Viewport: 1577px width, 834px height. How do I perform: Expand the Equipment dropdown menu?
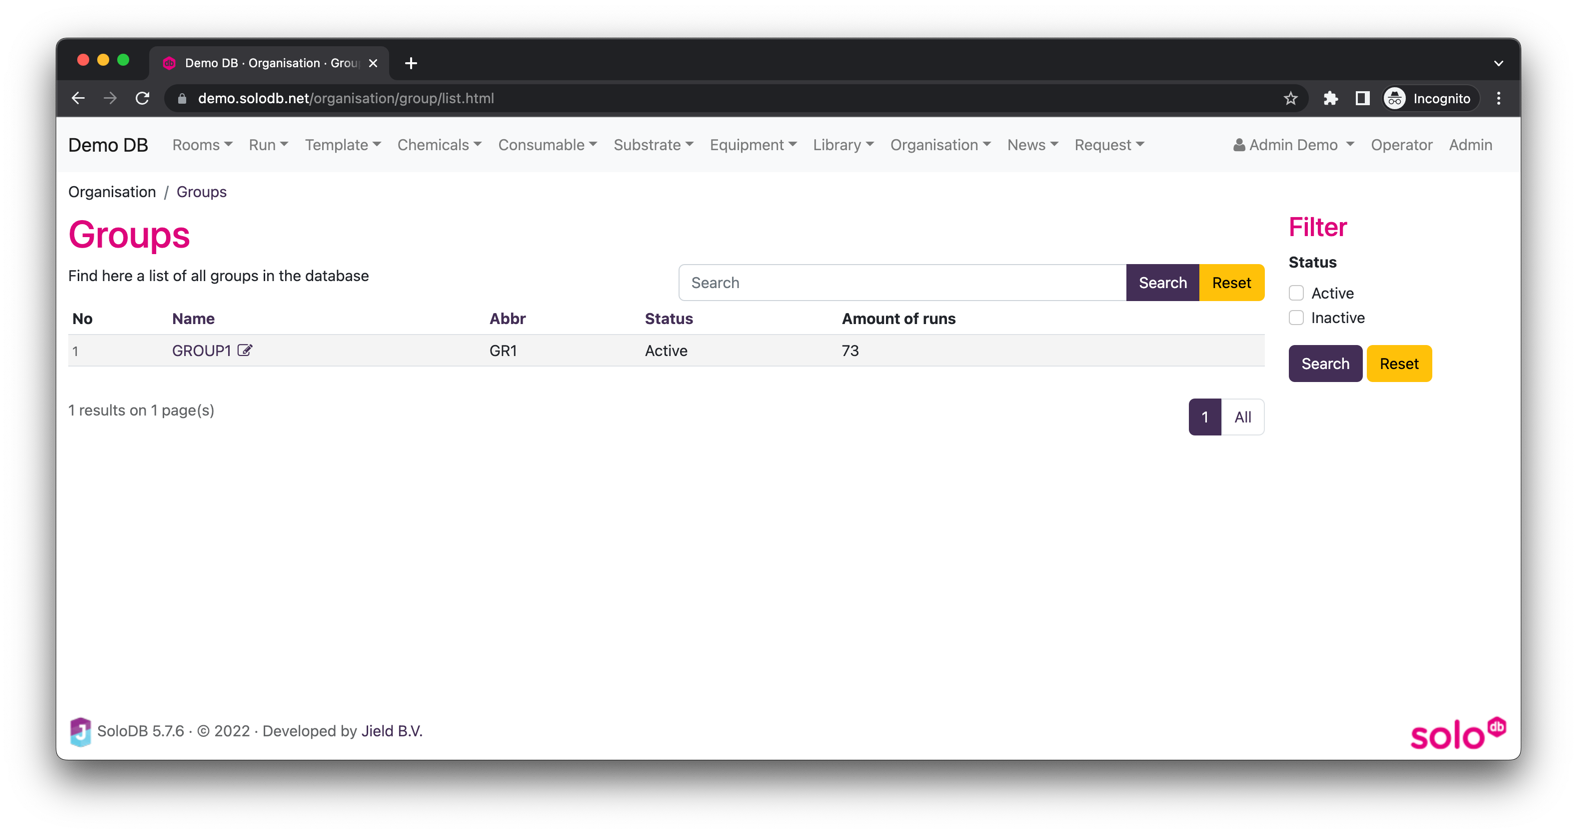pos(753,145)
